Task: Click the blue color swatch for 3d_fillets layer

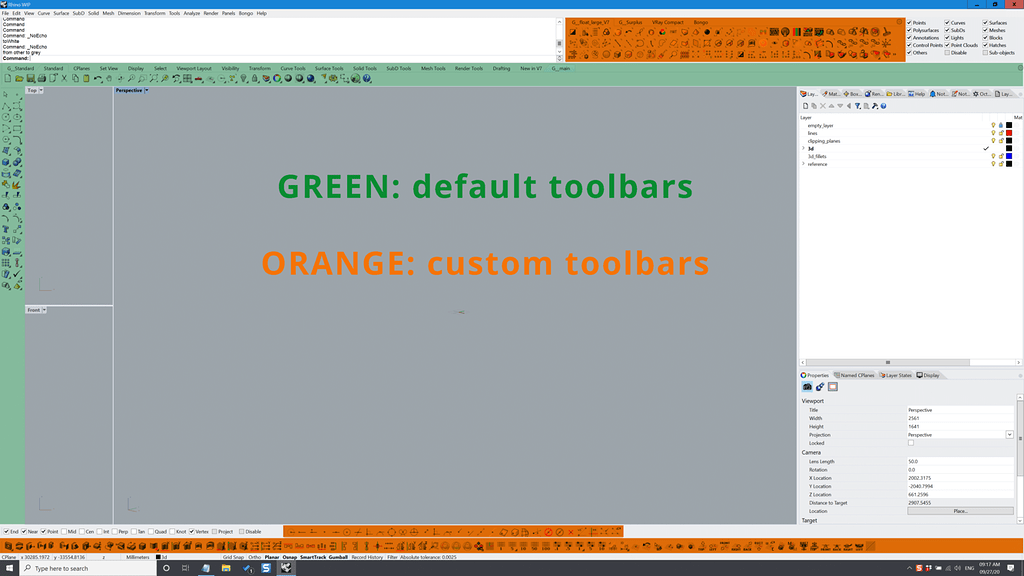Action: [x=1009, y=156]
